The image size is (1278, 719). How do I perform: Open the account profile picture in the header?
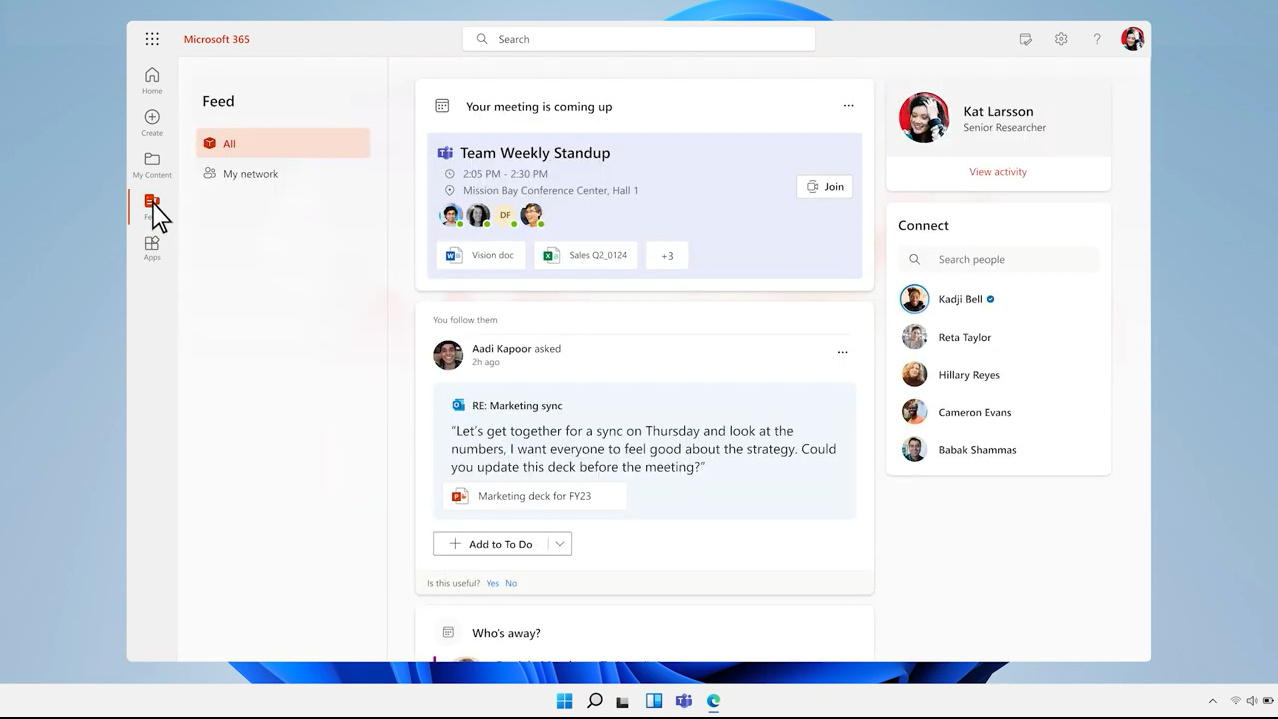1132,39
